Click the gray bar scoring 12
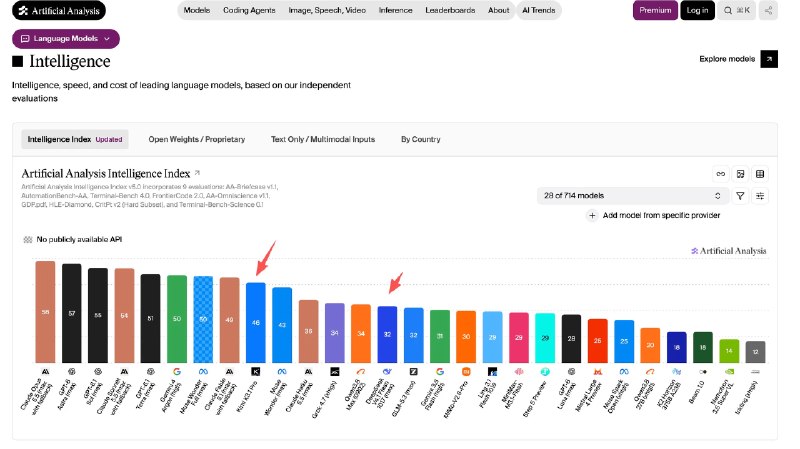 [756, 352]
